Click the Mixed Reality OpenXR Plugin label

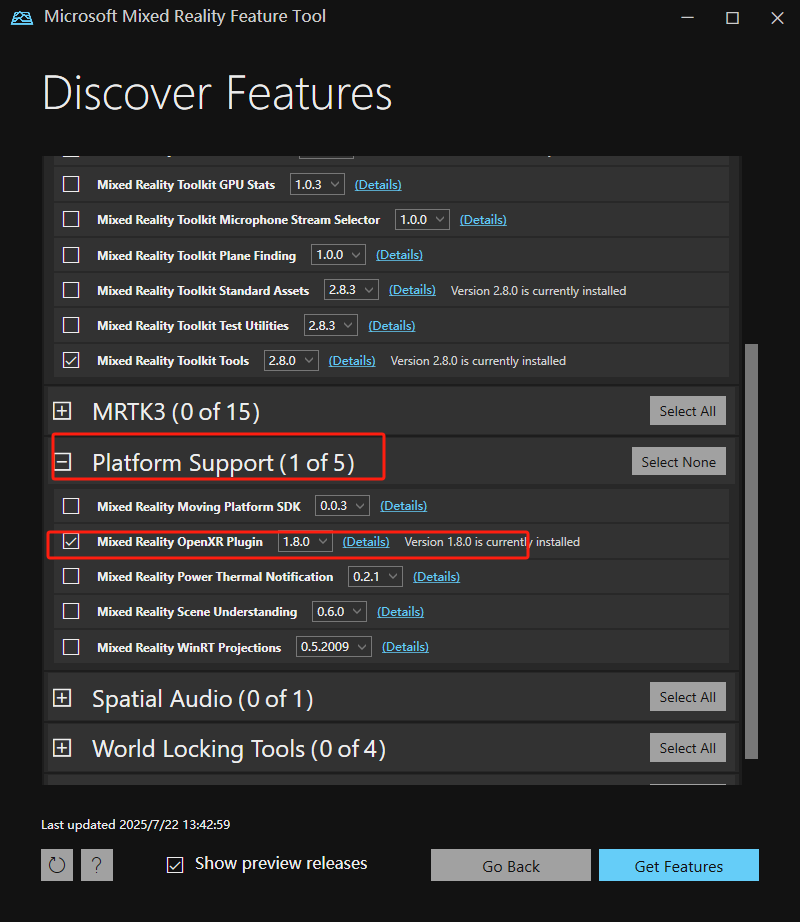point(180,542)
